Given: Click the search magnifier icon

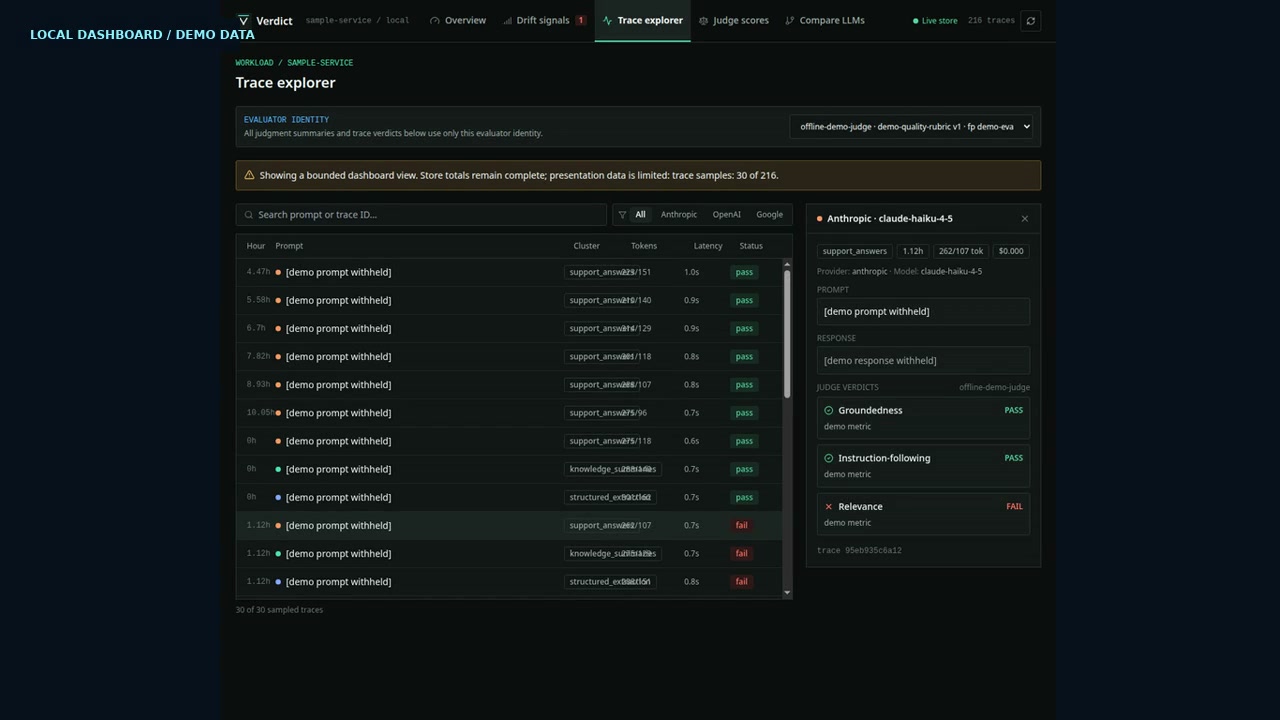Looking at the screenshot, I should pos(249,215).
